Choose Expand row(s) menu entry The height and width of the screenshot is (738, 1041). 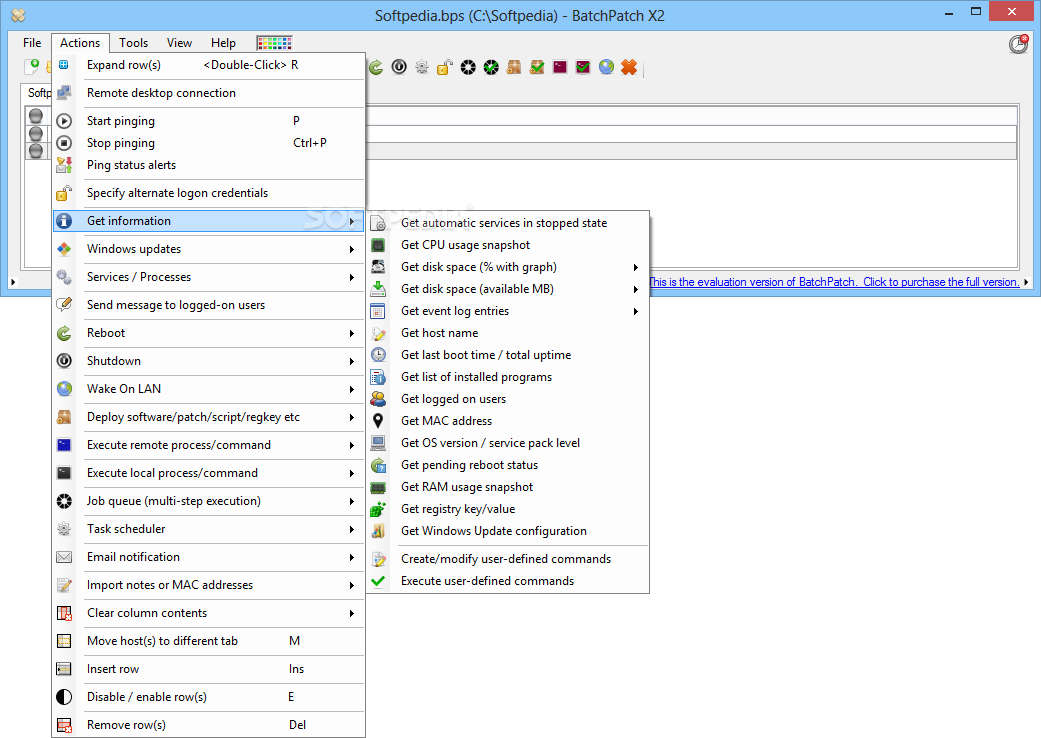point(208,65)
